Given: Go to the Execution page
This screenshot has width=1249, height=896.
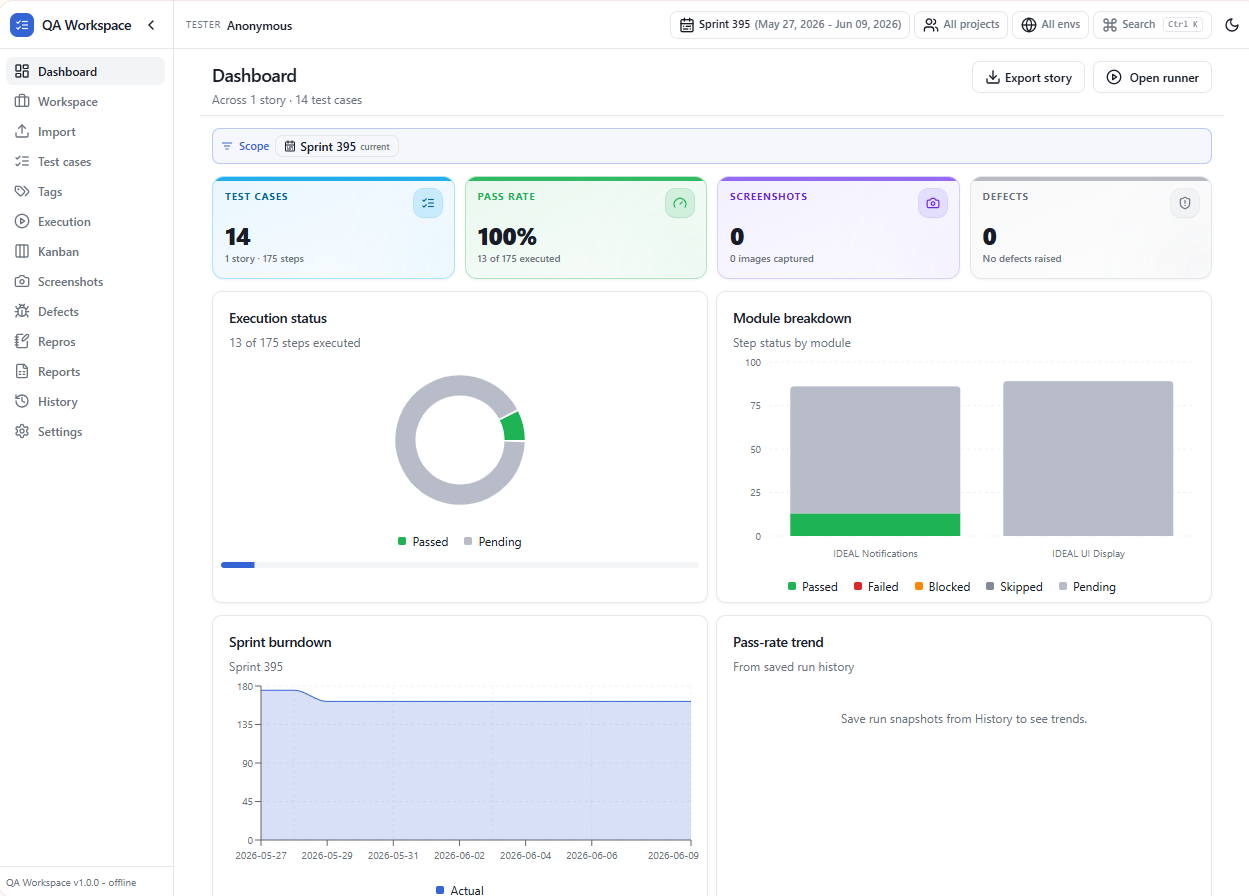Looking at the screenshot, I should (85, 221).
